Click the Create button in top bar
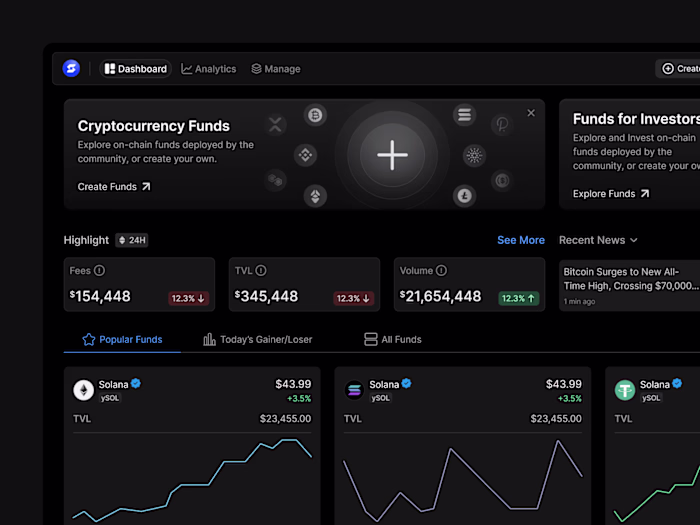Viewport: 700px width, 525px height. pyautogui.click(x=679, y=69)
